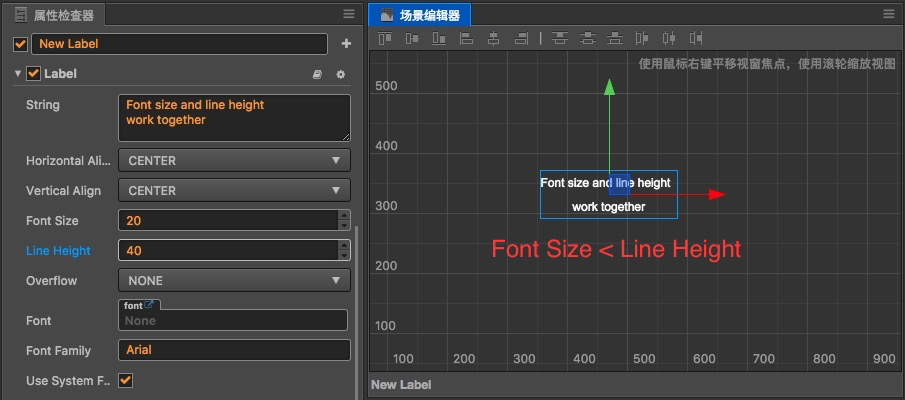Open the Scene editor panel hamburger menu
Screen dimensions: 905x400
pyautogui.click(x=889, y=14)
